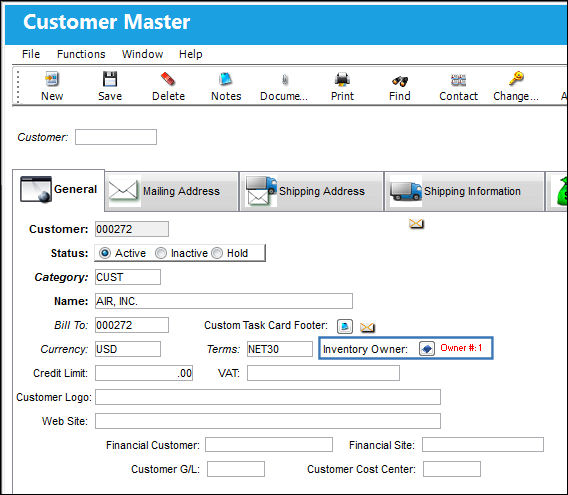This screenshot has height=495, width=568.
Task: Click envelope icon next to Task Card Footer
Action: pos(367,327)
